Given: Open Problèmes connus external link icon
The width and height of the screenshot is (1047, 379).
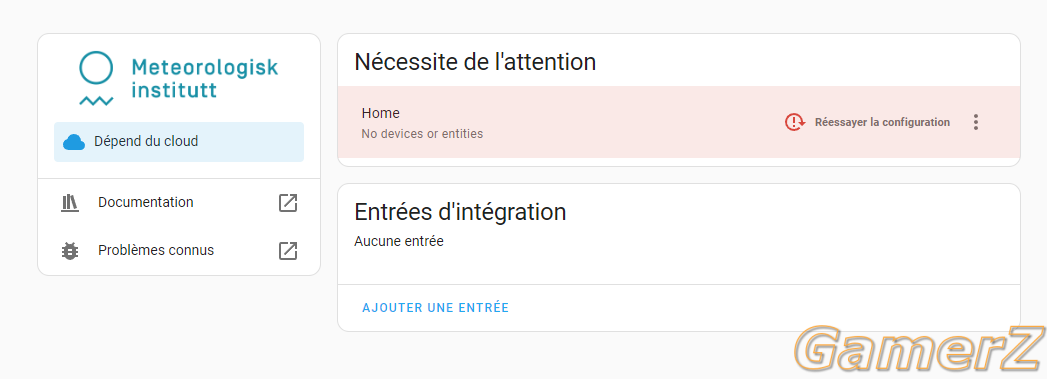Looking at the screenshot, I should (288, 251).
